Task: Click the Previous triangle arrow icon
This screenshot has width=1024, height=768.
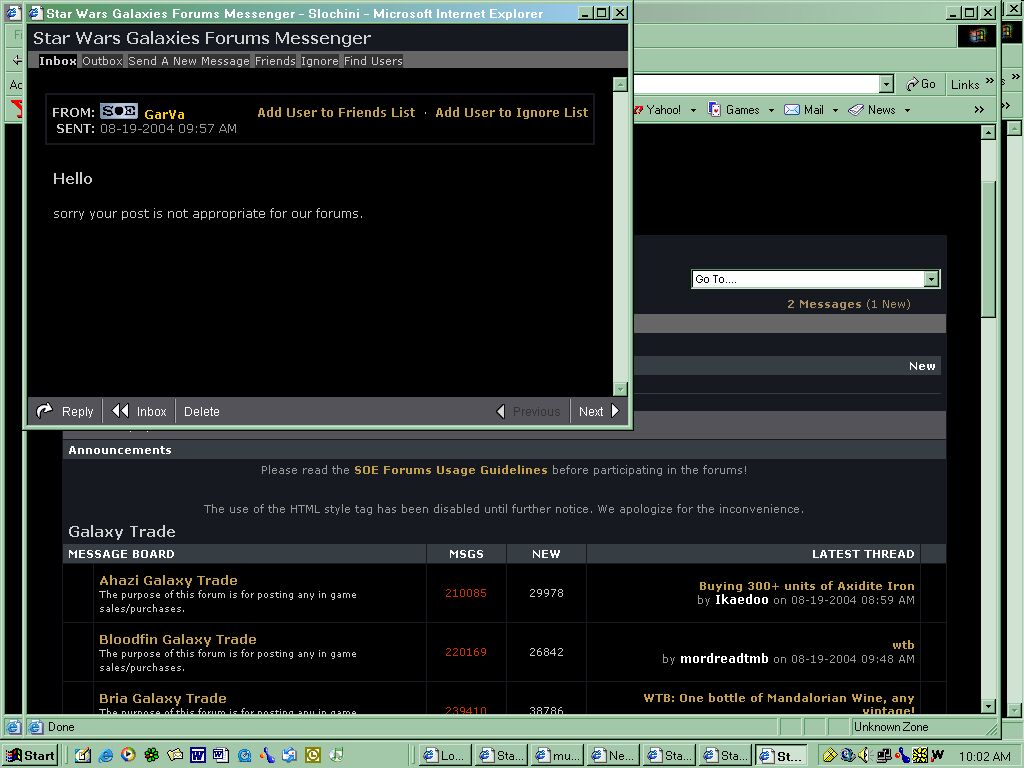Action: pyautogui.click(x=501, y=411)
